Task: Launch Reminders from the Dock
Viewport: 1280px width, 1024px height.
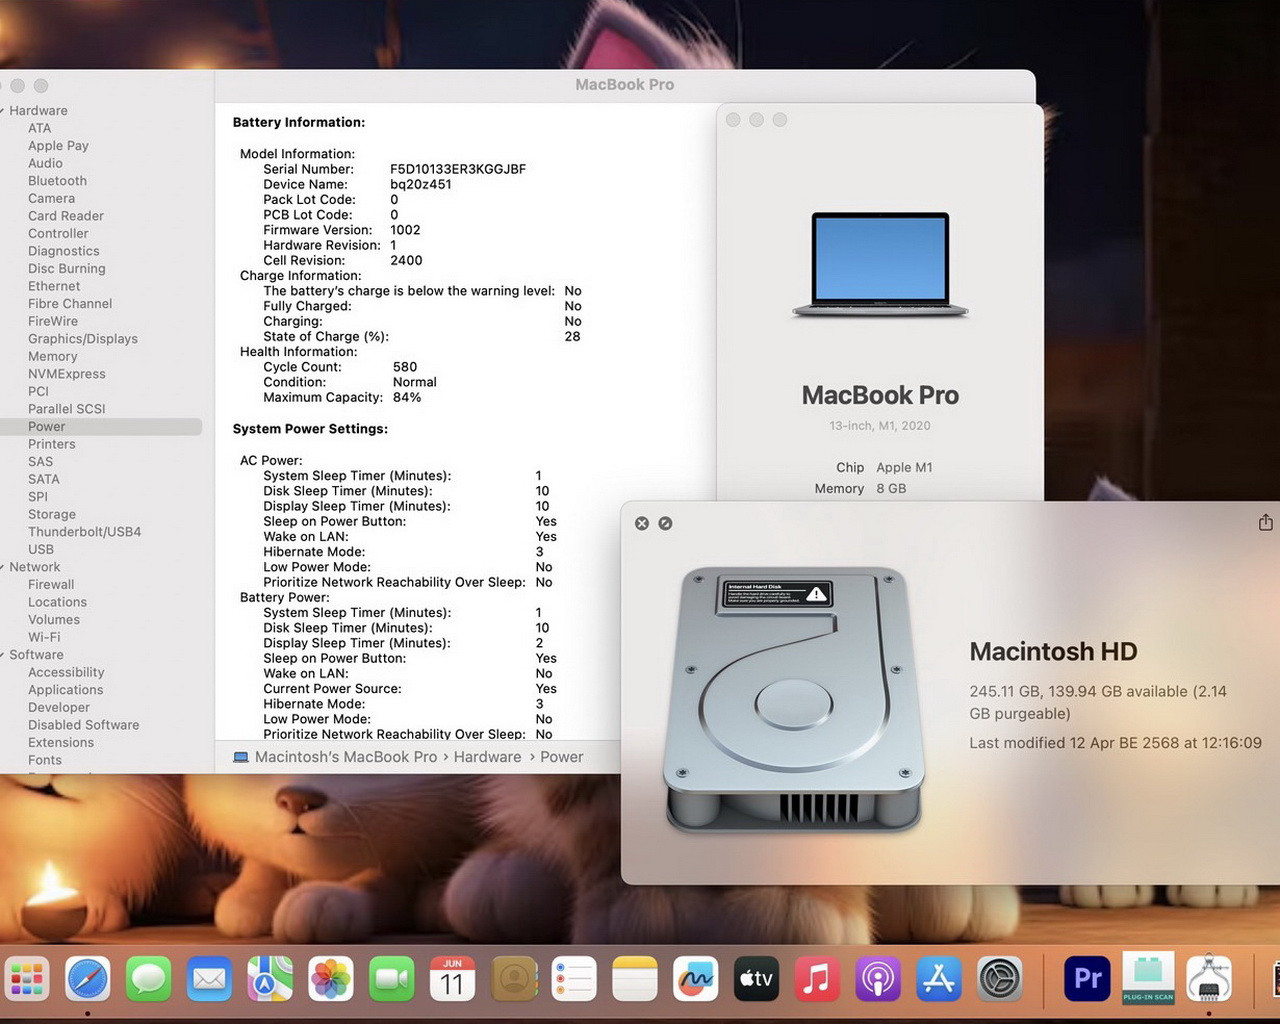Action: (574, 978)
